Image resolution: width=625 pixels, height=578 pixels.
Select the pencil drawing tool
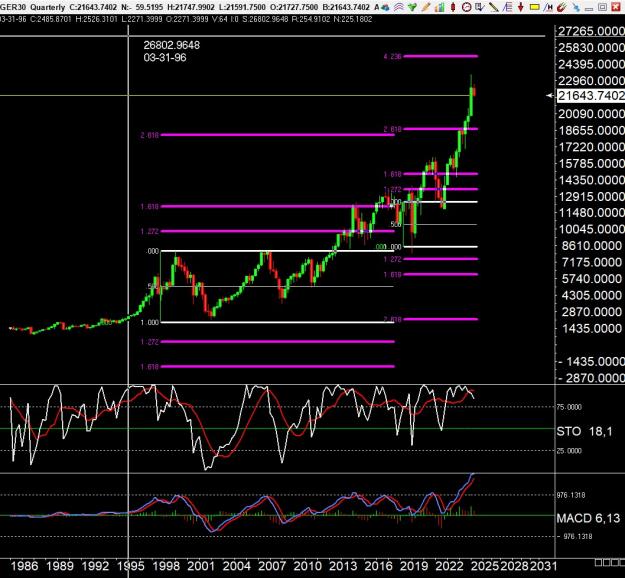click(x=426, y=7)
